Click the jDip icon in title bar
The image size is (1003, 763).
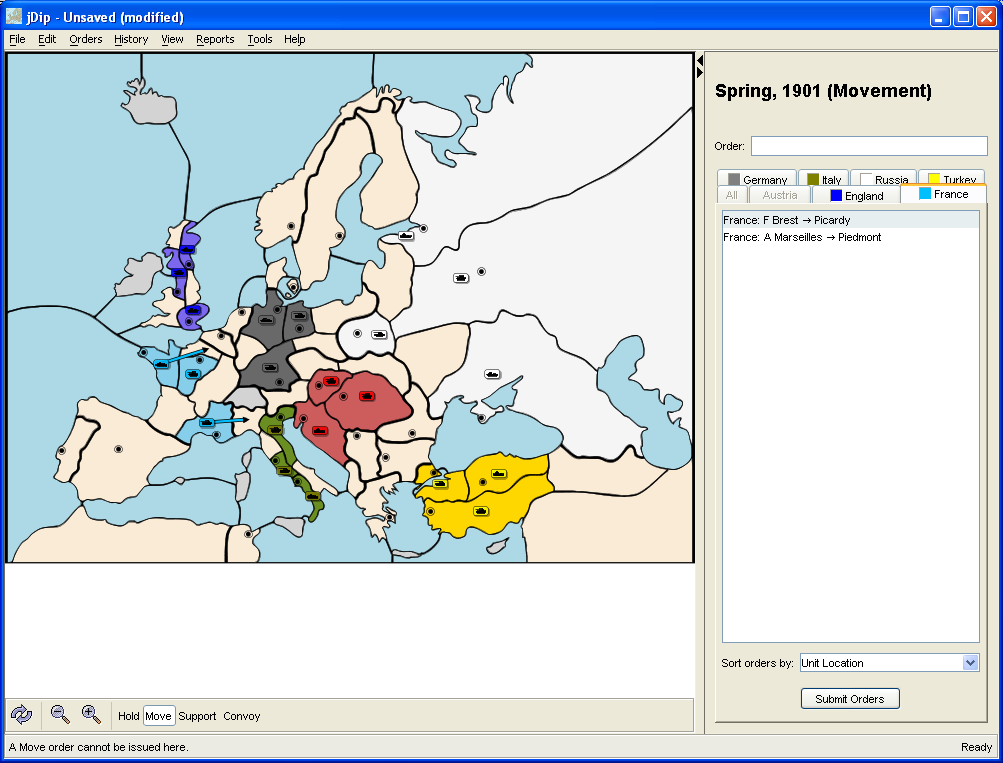pos(14,16)
